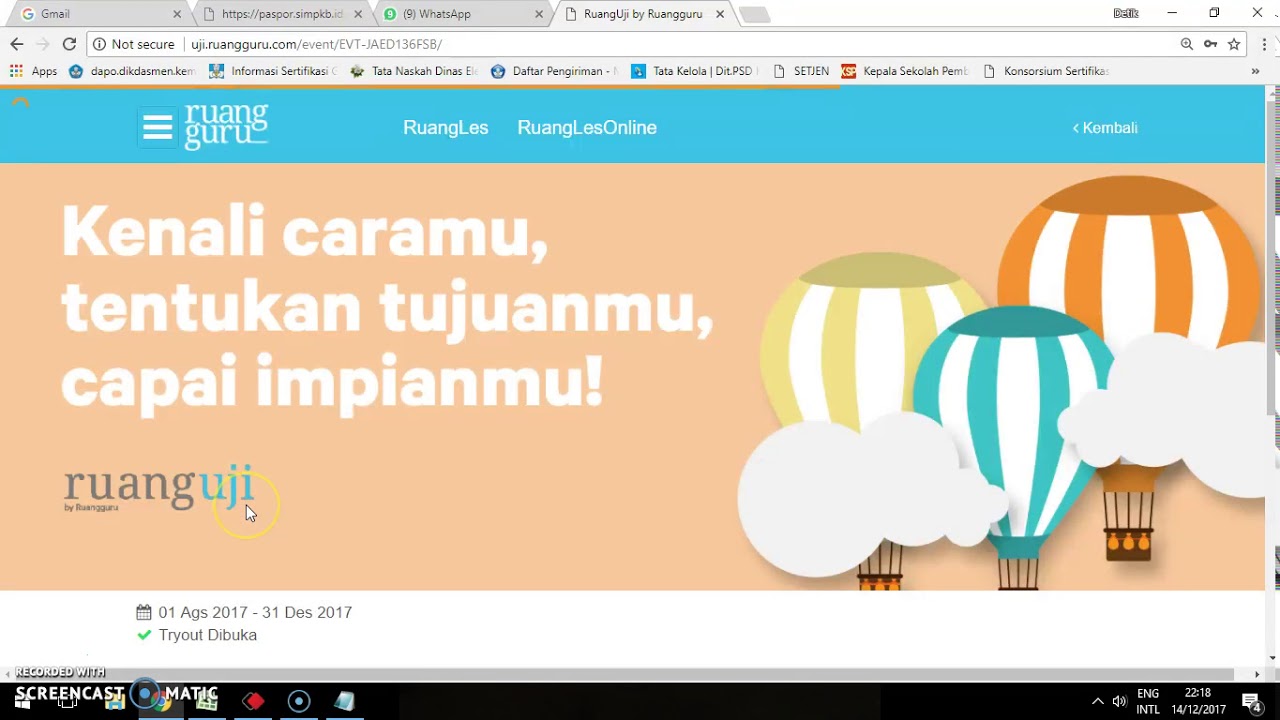Open the dapo.dikdasmen bookmark
This screenshot has width=1280, height=720.
tap(132, 71)
